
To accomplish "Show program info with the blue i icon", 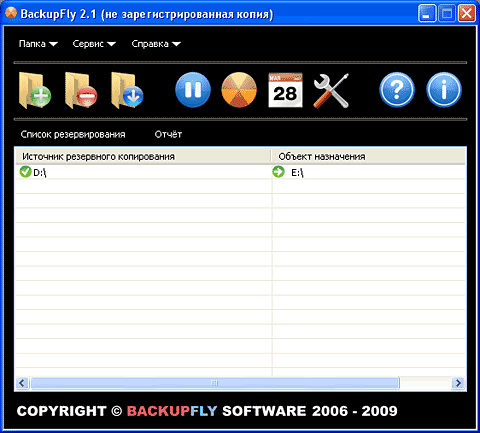I will [444, 90].
